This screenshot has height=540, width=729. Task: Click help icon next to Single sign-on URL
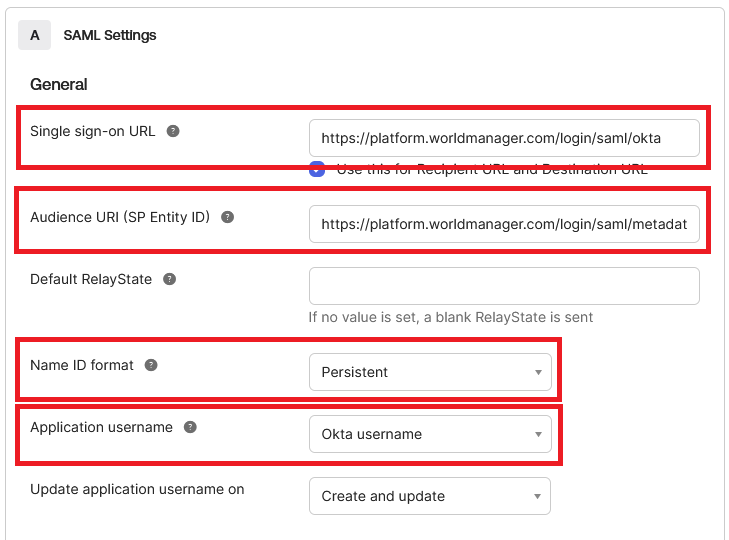[x=173, y=131]
